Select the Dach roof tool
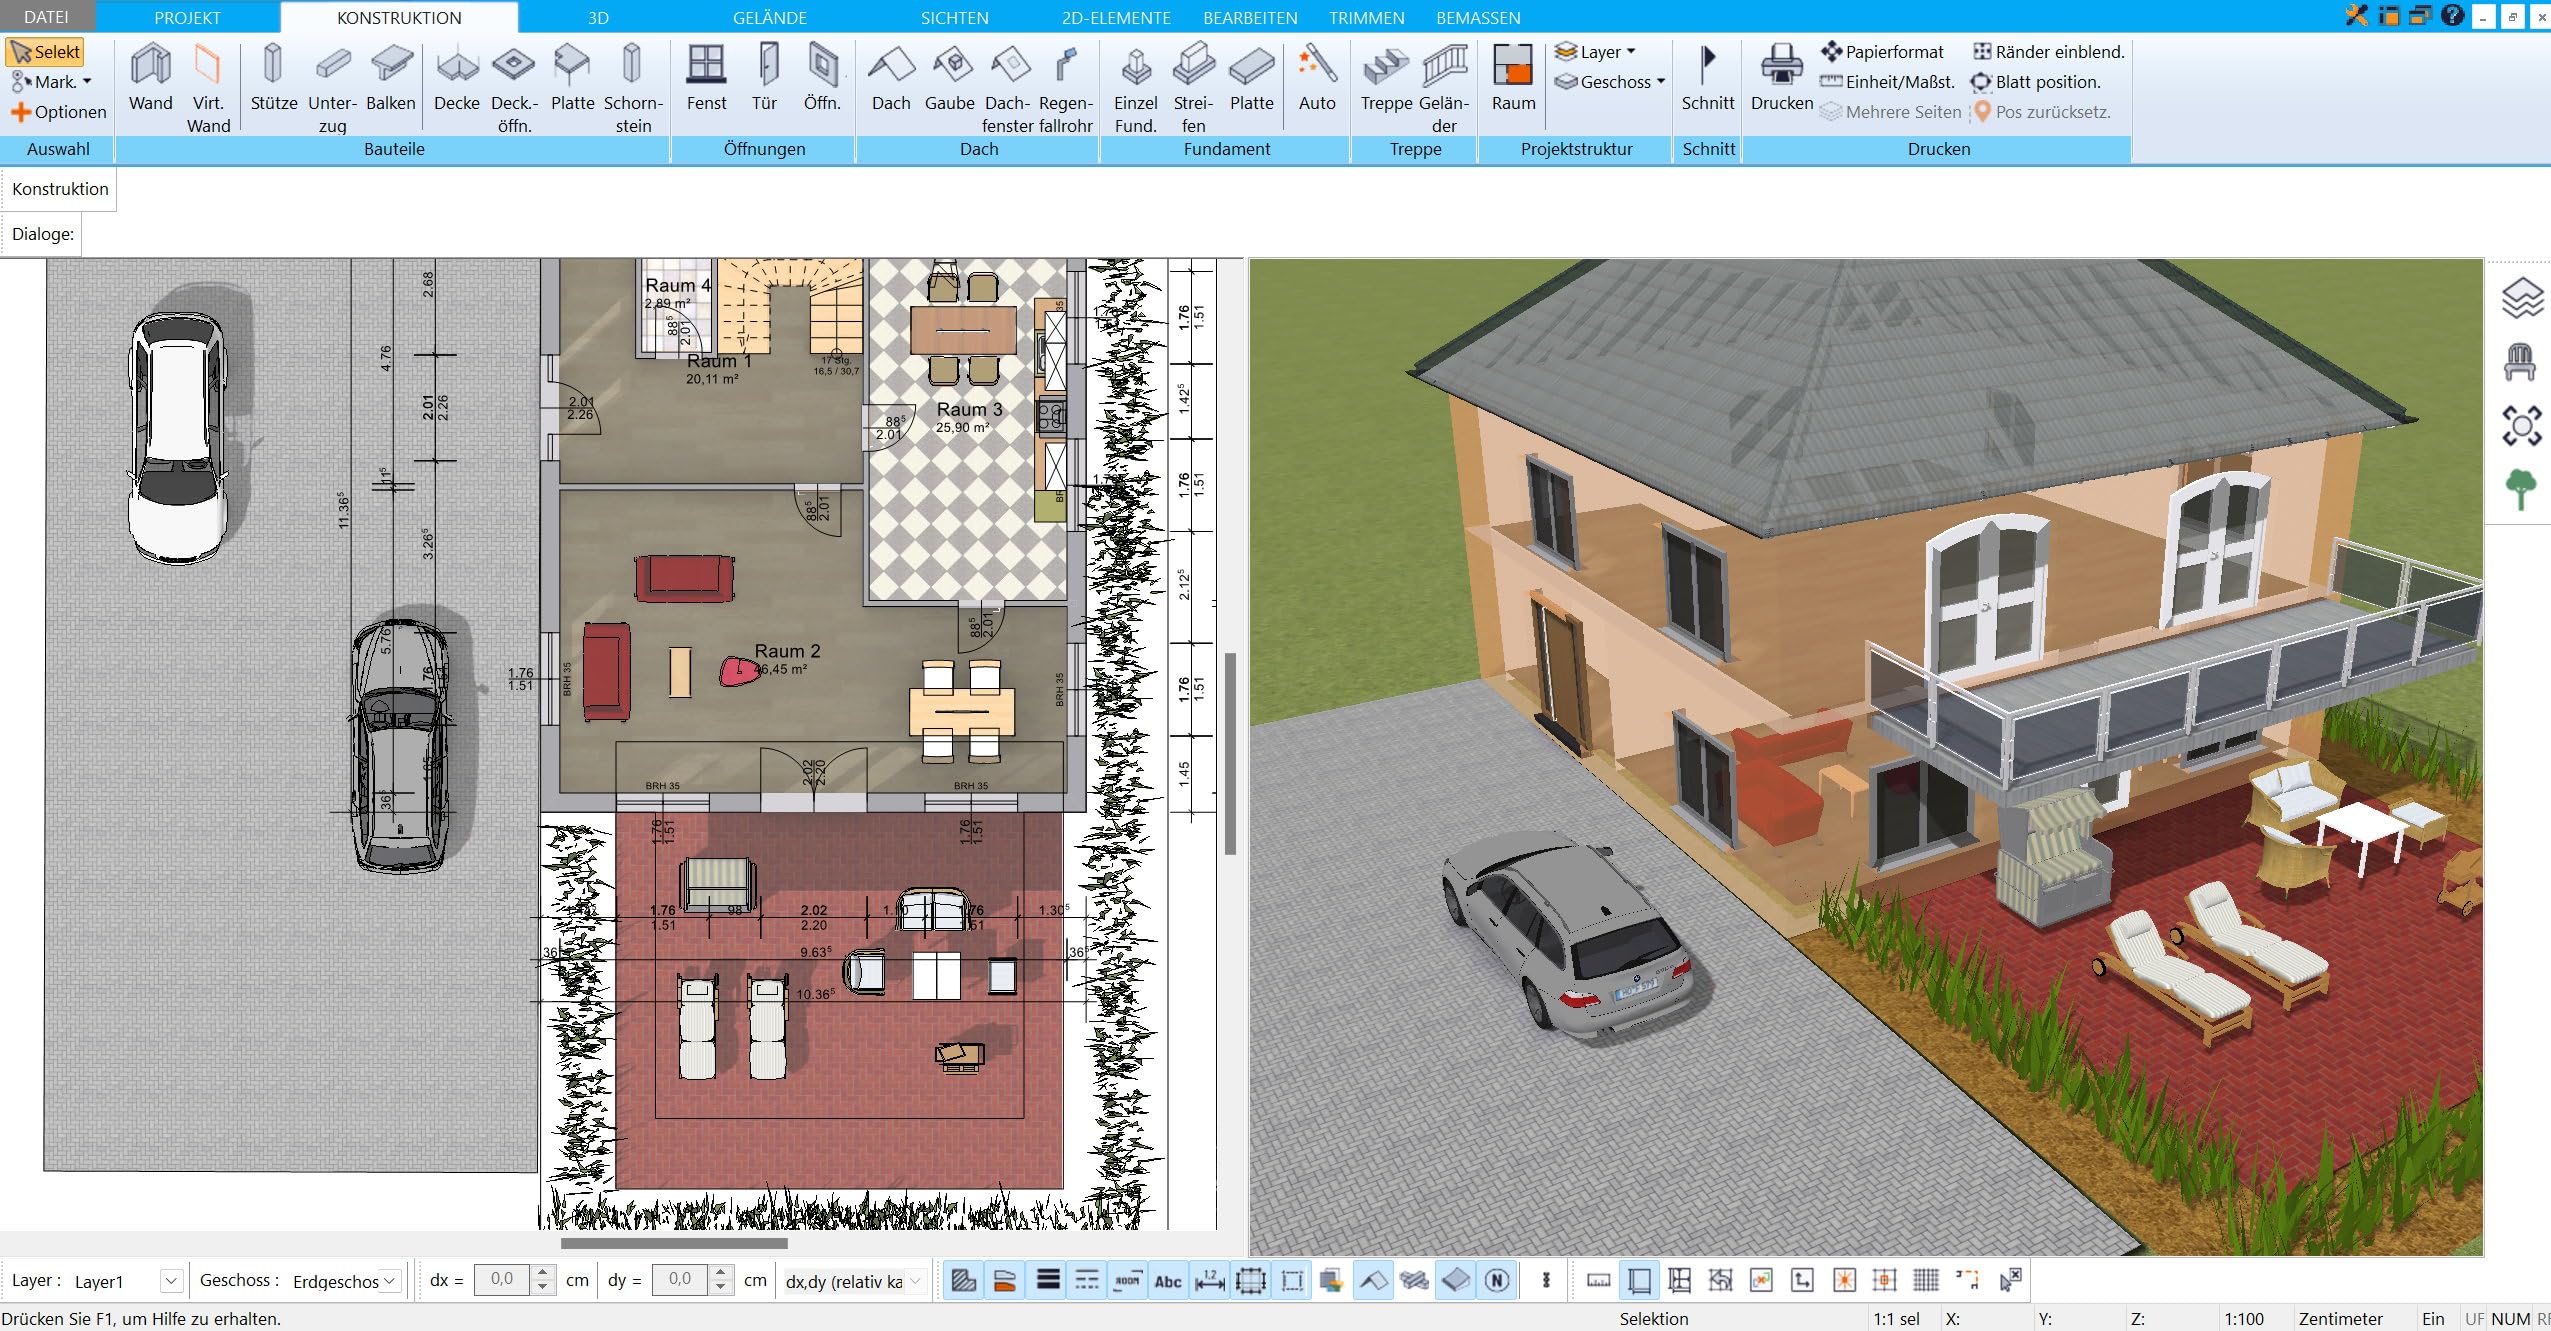Screen dimensions: 2551x1331 click(x=891, y=77)
